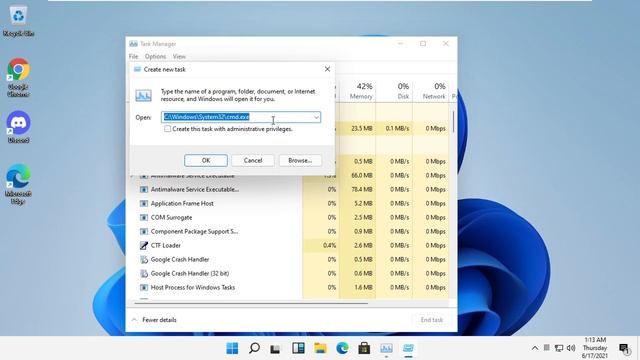Sort by the Memory column header
640x360 pixels.
coord(357,91)
